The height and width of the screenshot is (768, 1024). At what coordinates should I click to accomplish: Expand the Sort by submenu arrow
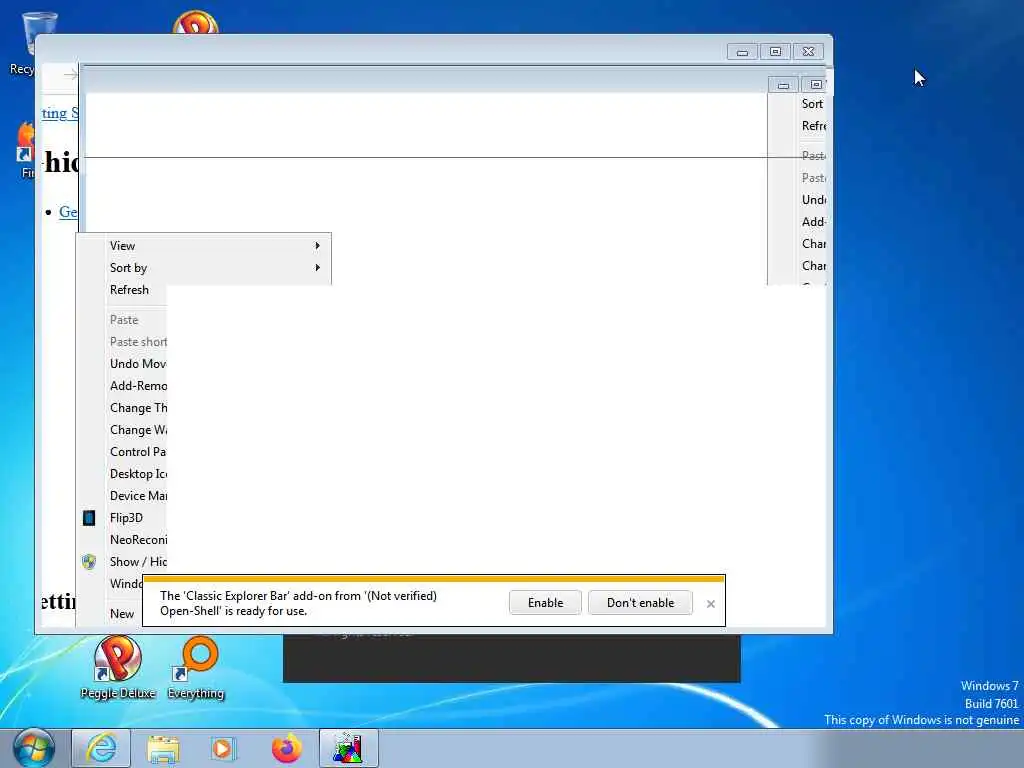click(317, 268)
